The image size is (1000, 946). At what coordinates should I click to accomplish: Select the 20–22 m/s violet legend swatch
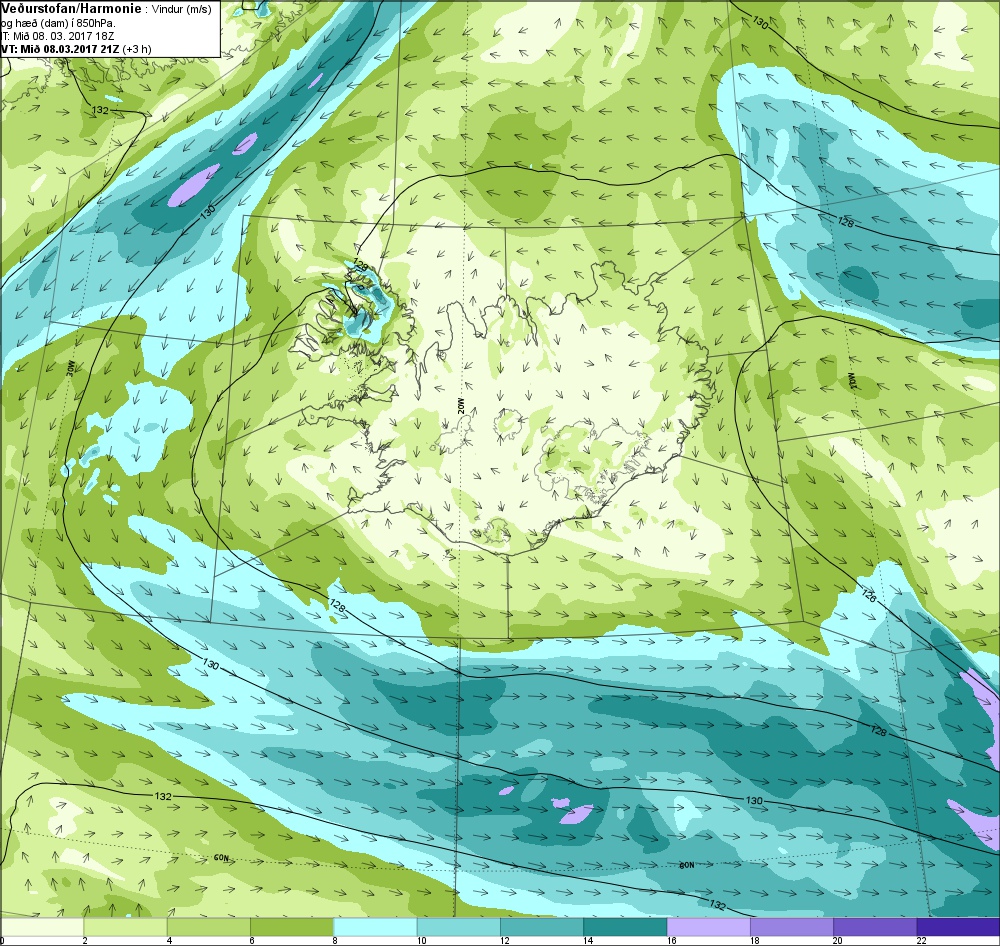[x=874, y=926]
